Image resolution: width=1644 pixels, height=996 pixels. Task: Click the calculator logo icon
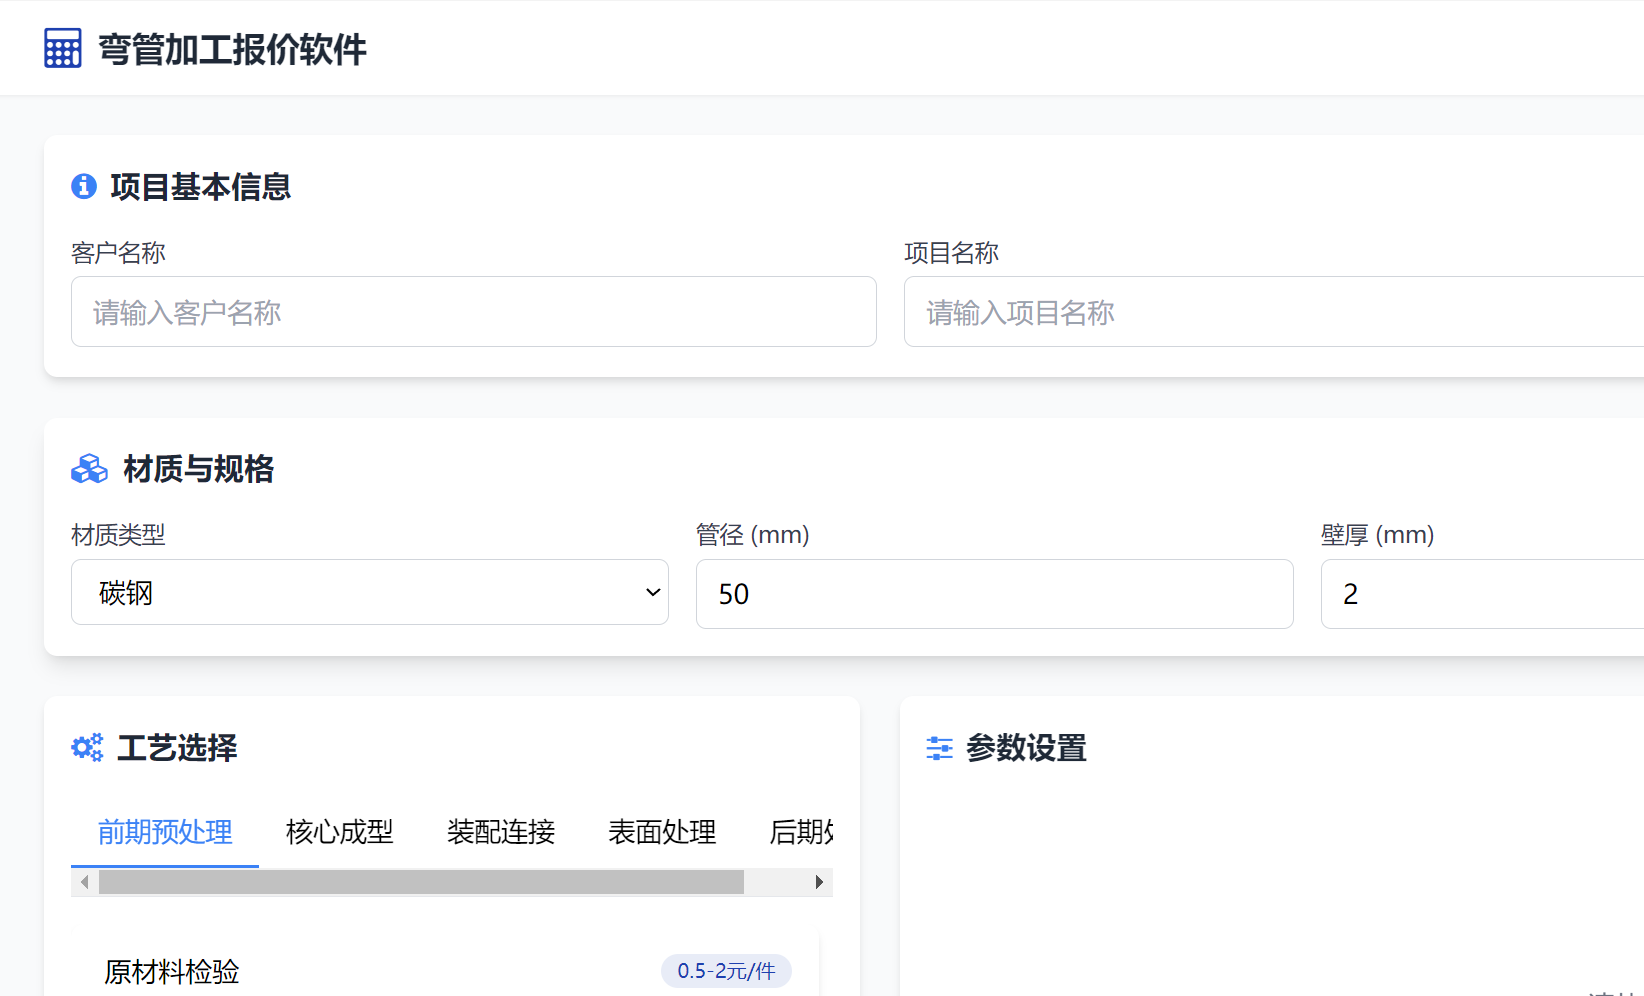click(63, 48)
